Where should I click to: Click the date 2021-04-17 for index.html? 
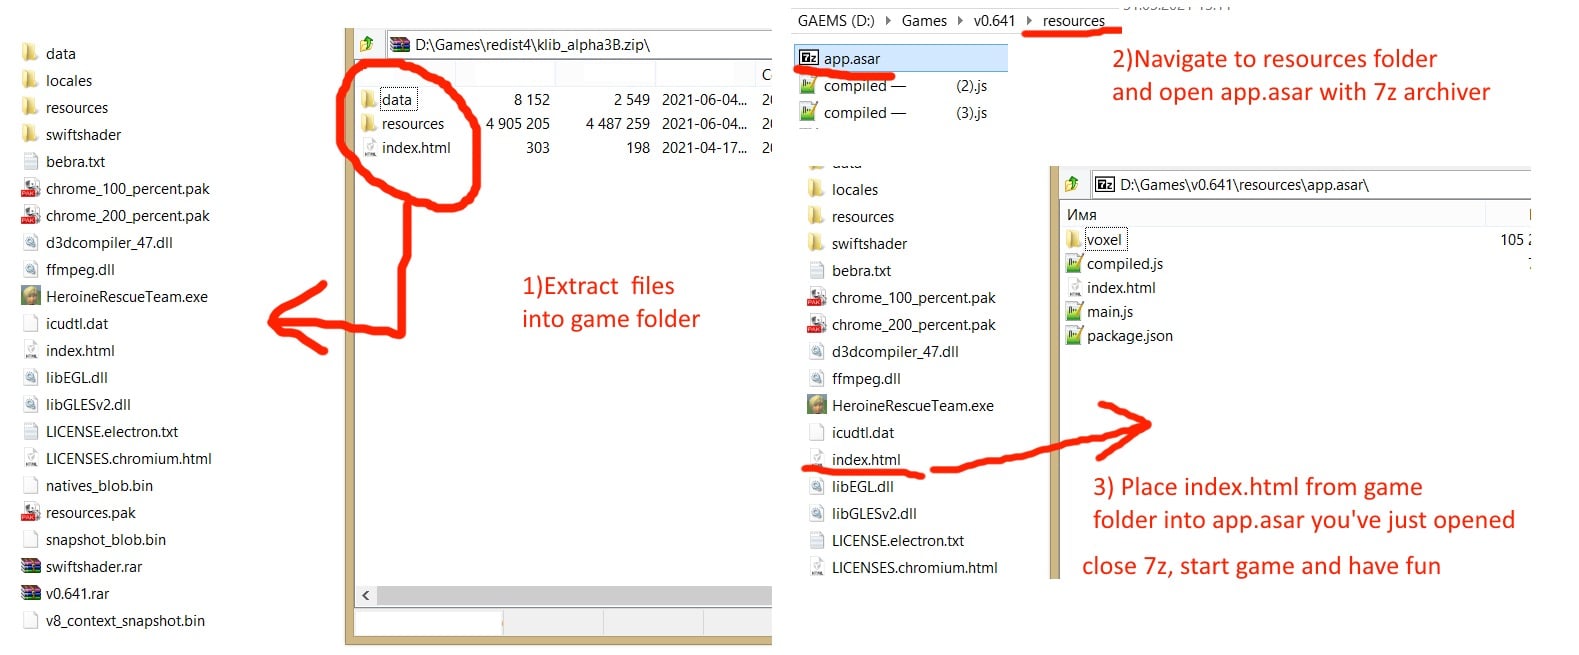tap(704, 148)
